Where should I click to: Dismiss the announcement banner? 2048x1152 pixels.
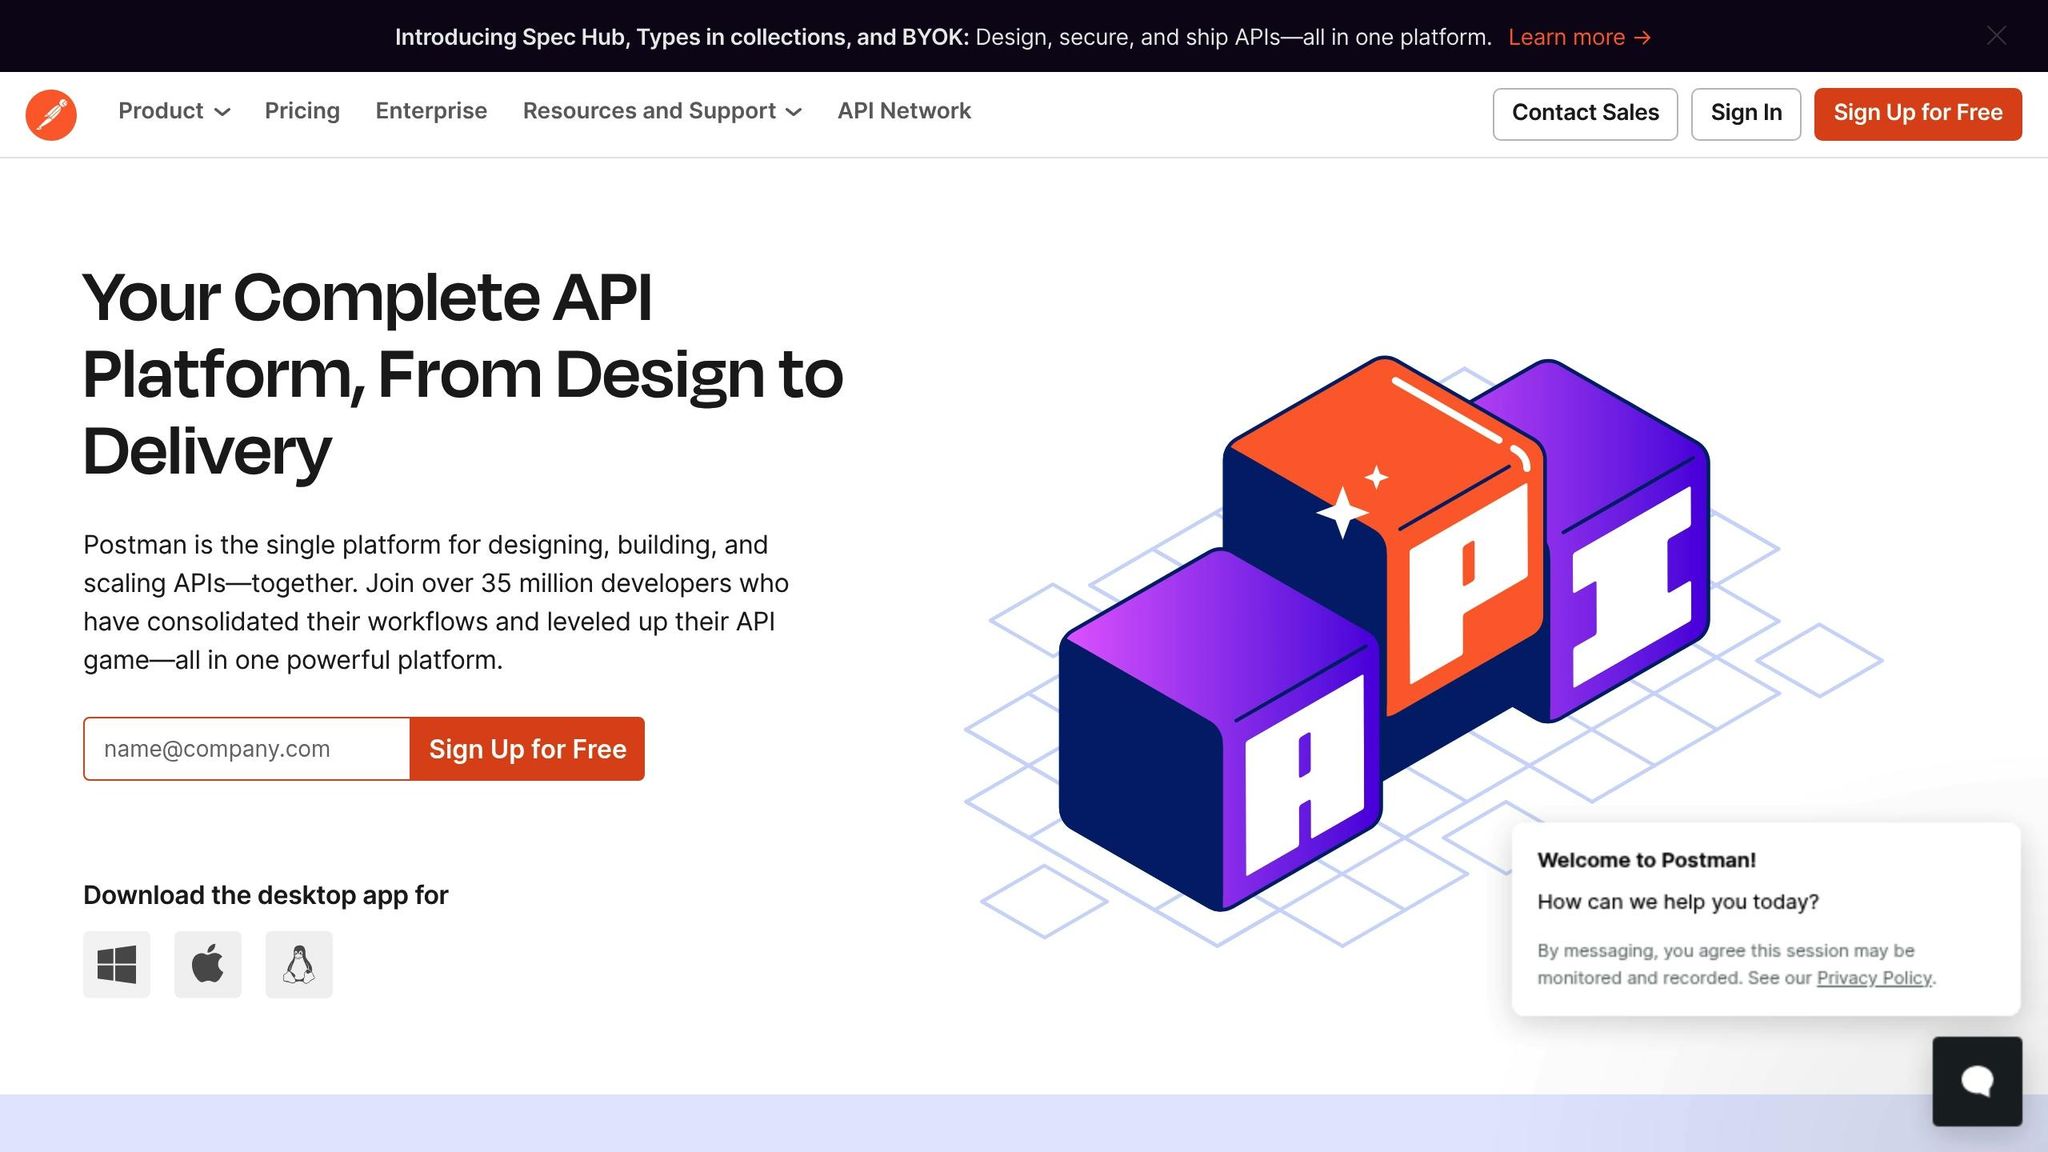coord(1996,36)
